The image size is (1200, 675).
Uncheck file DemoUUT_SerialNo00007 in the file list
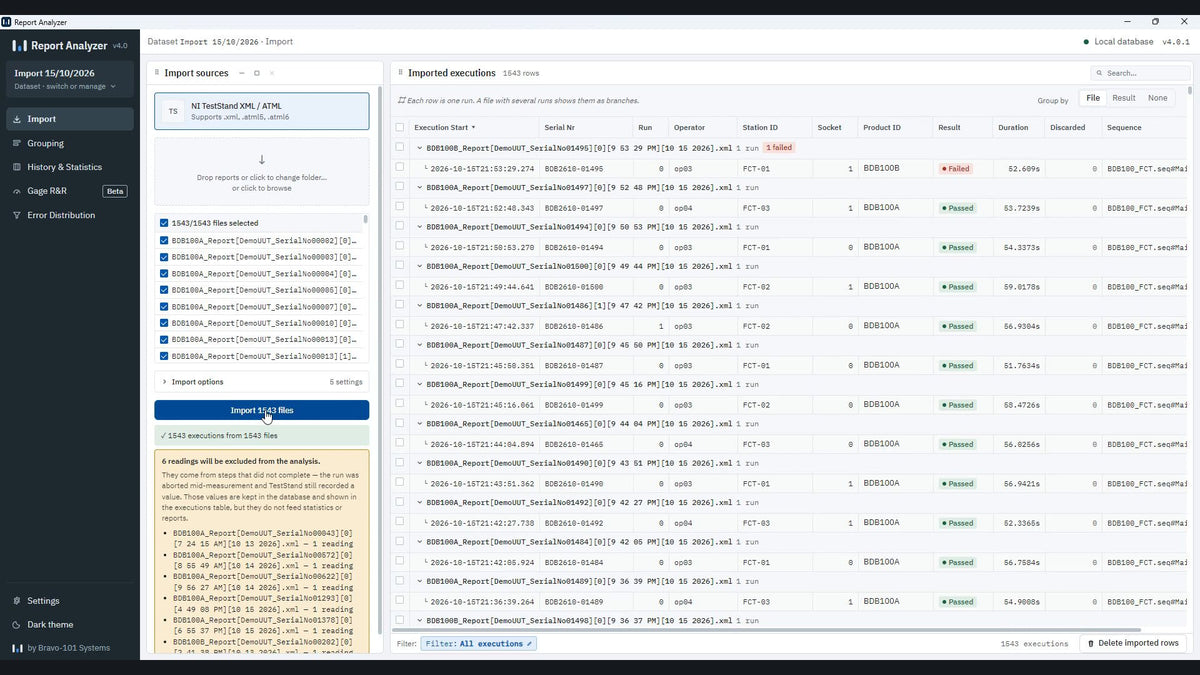point(164,306)
